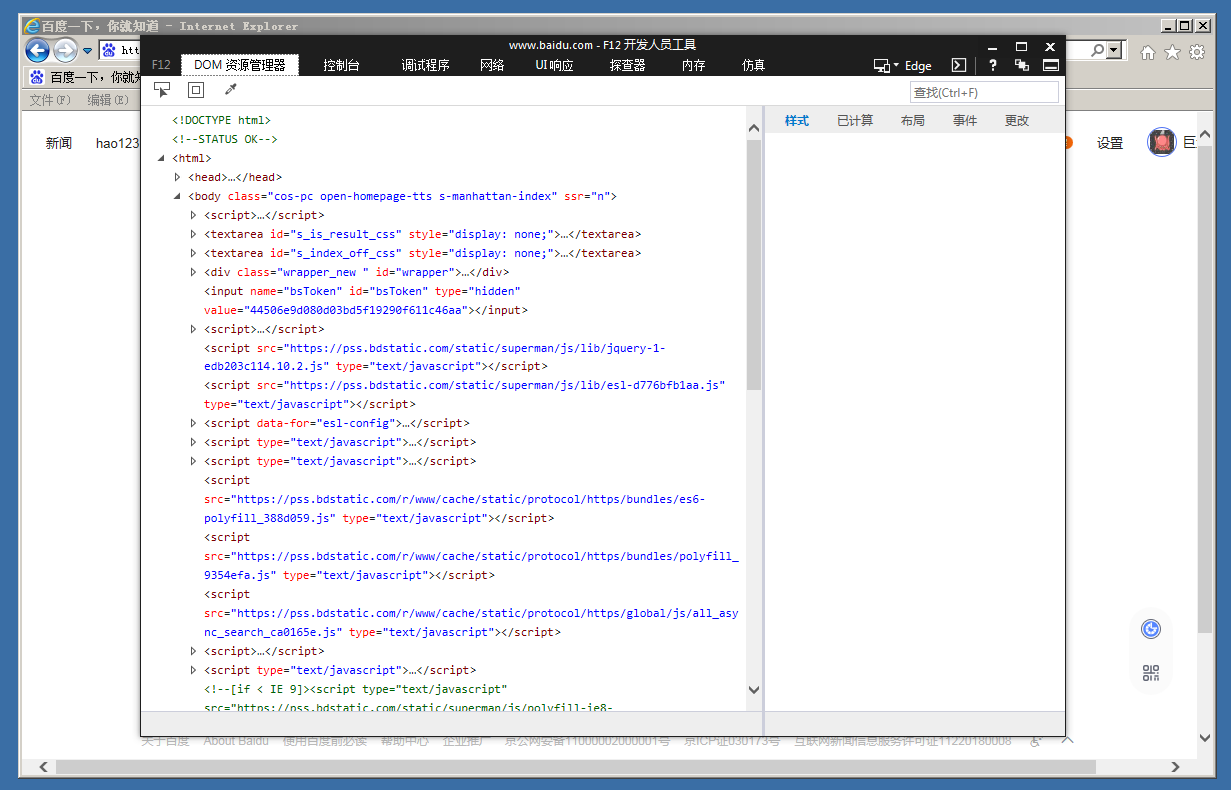This screenshot has width=1231, height=790.
Task: Open the 新闻 link on Baidu page
Action: click(59, 143)
